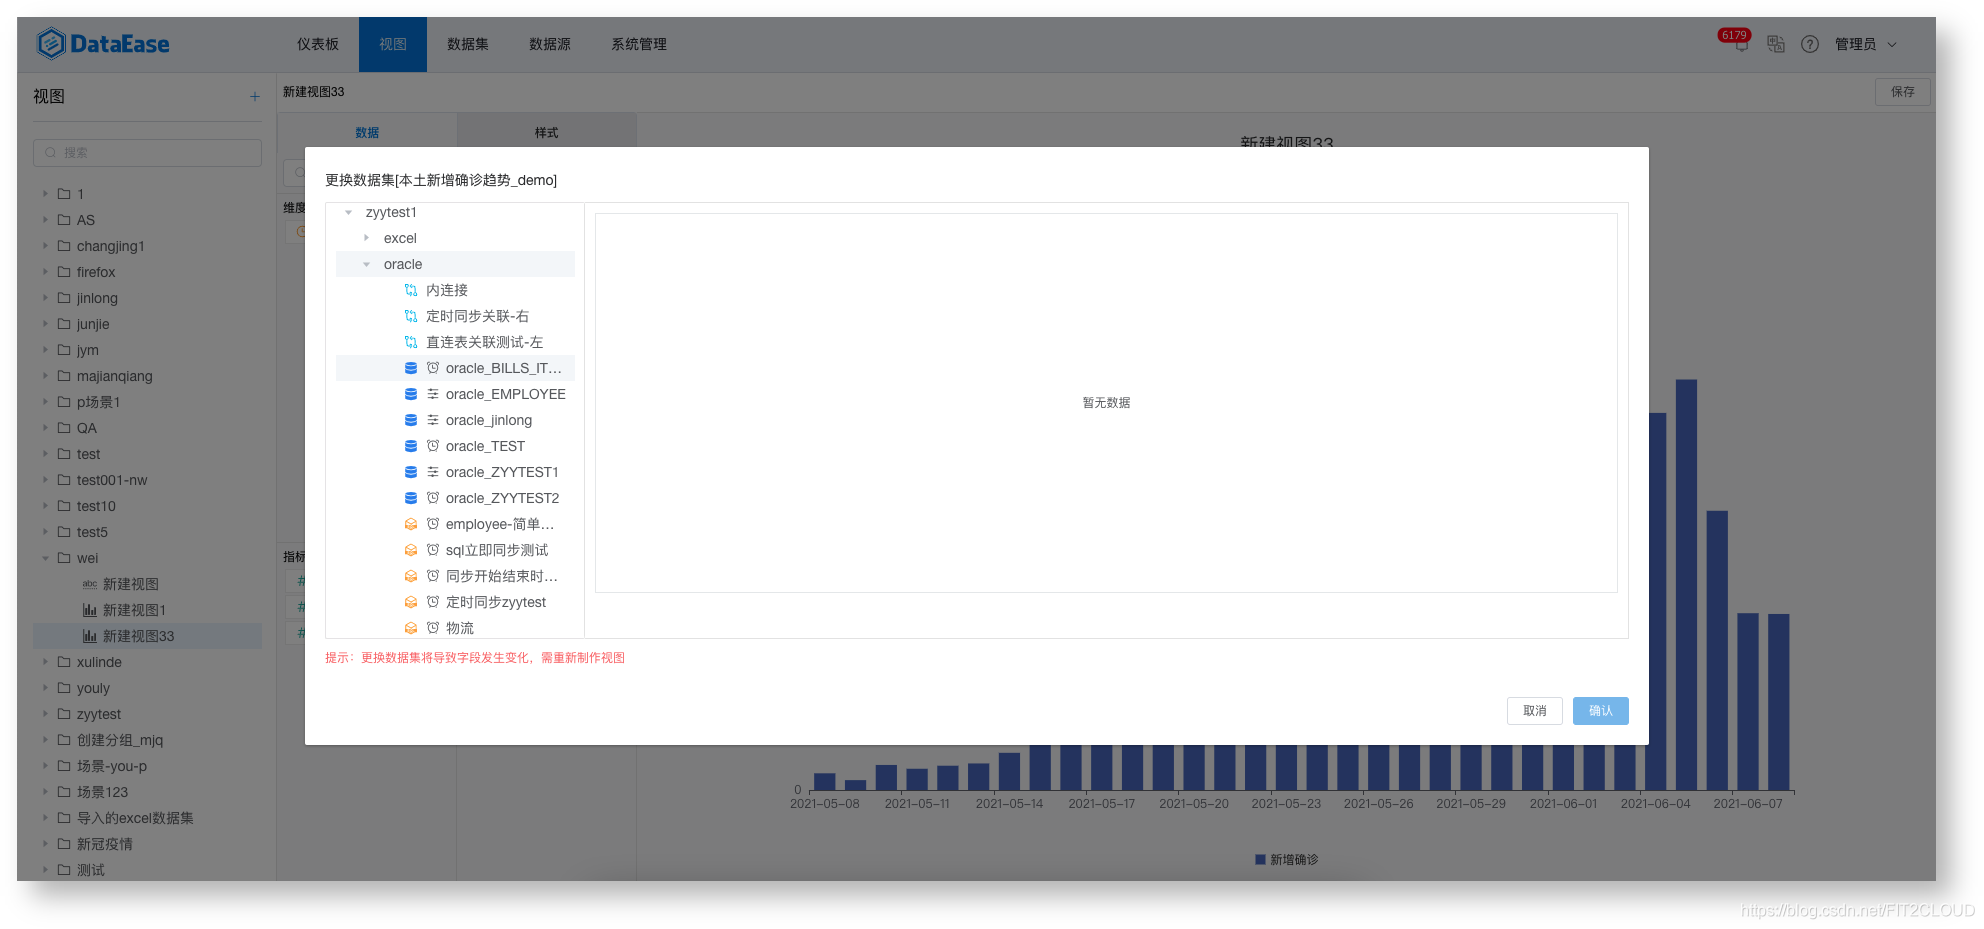Click the database icon of oracle_TEST

point(411,446)
